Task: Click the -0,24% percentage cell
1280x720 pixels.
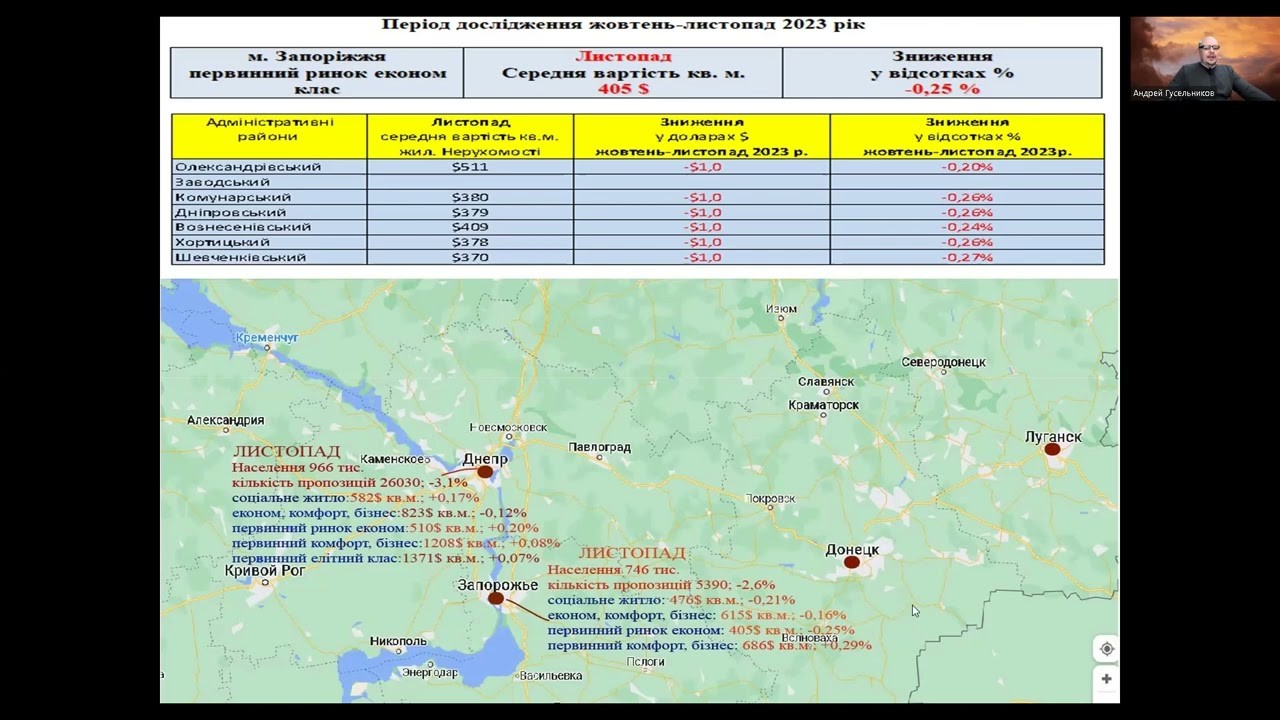Action: tap(967, 227)
